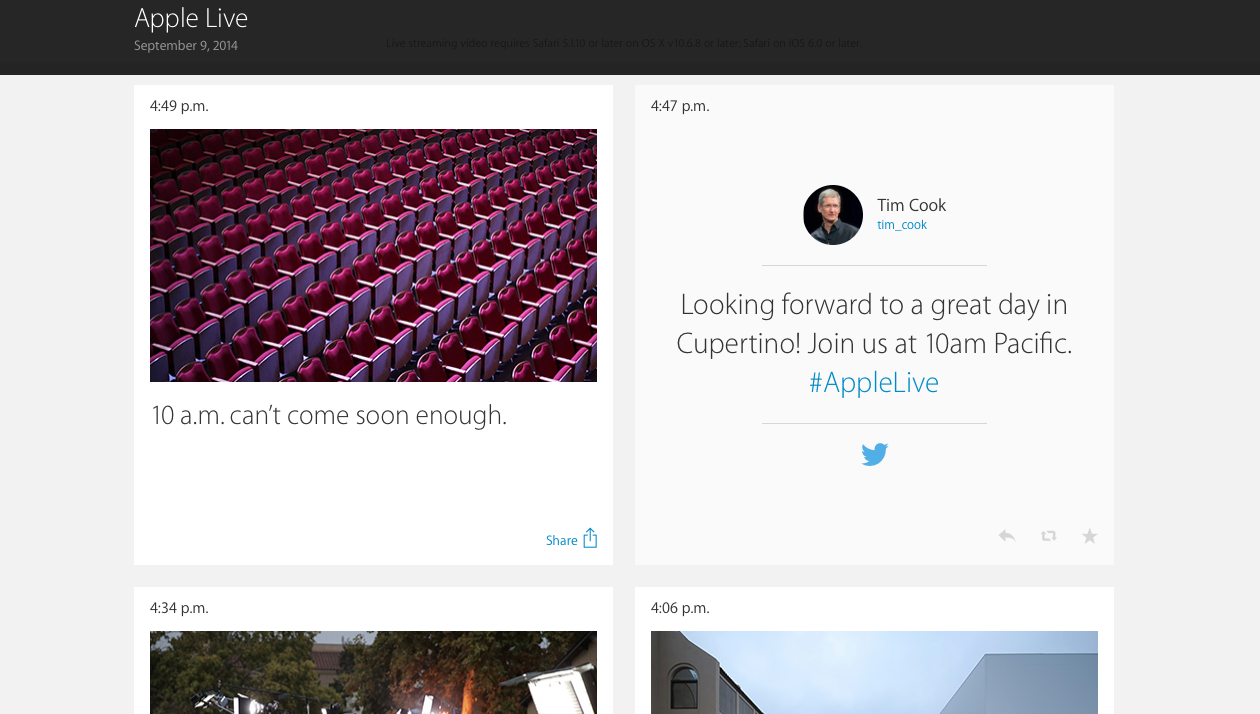
Task: Open the photo in the 4:34 p.m. post
Action: 373,672
